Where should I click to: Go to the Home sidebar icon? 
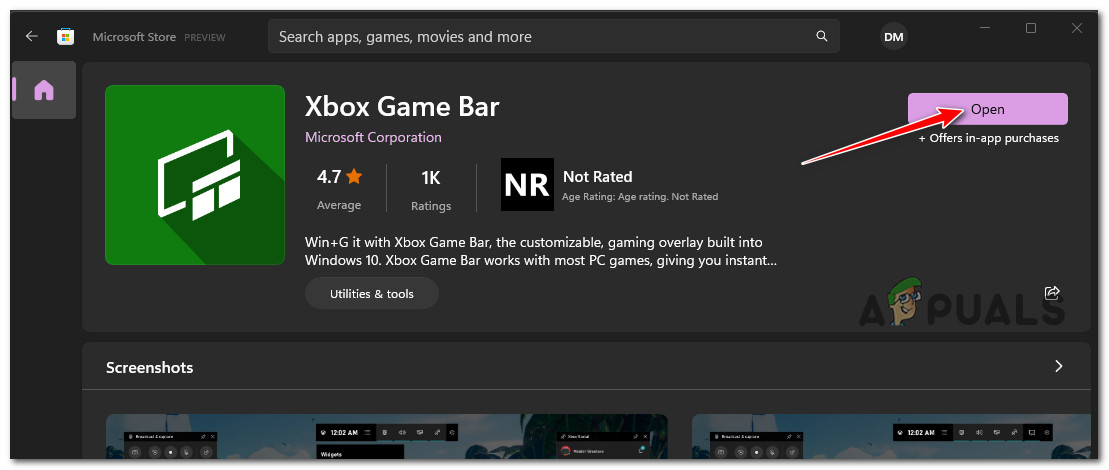point(44,90)
